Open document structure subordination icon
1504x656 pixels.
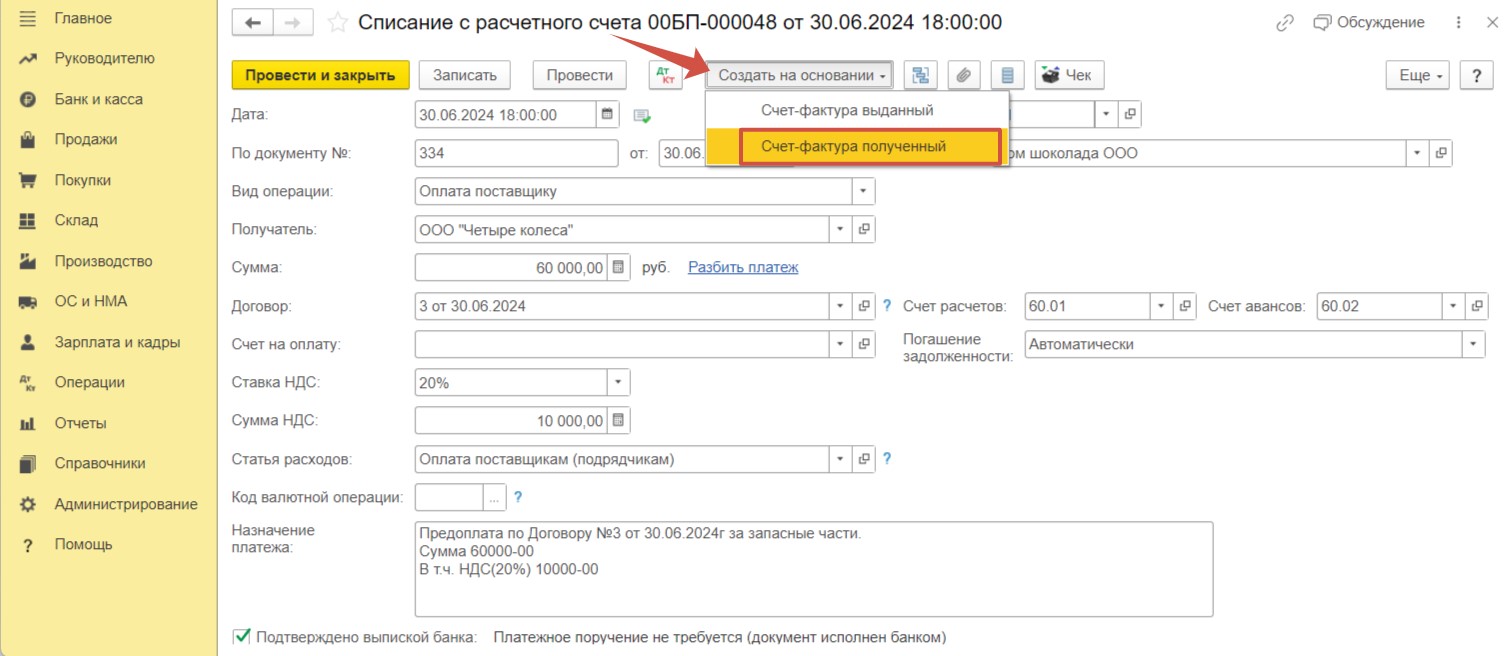coord(921,75)
